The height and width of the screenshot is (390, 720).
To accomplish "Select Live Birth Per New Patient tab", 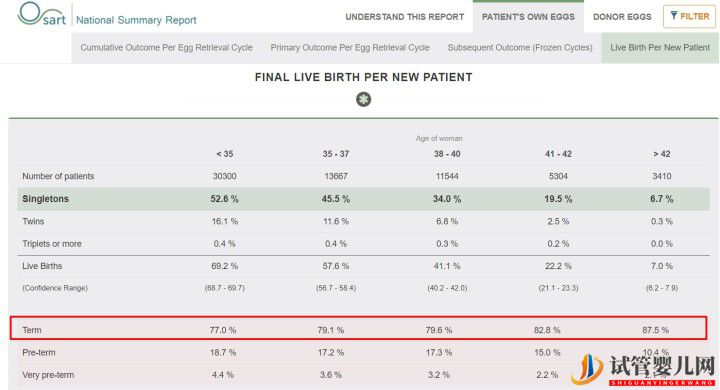I will click(x=660, y=47).
